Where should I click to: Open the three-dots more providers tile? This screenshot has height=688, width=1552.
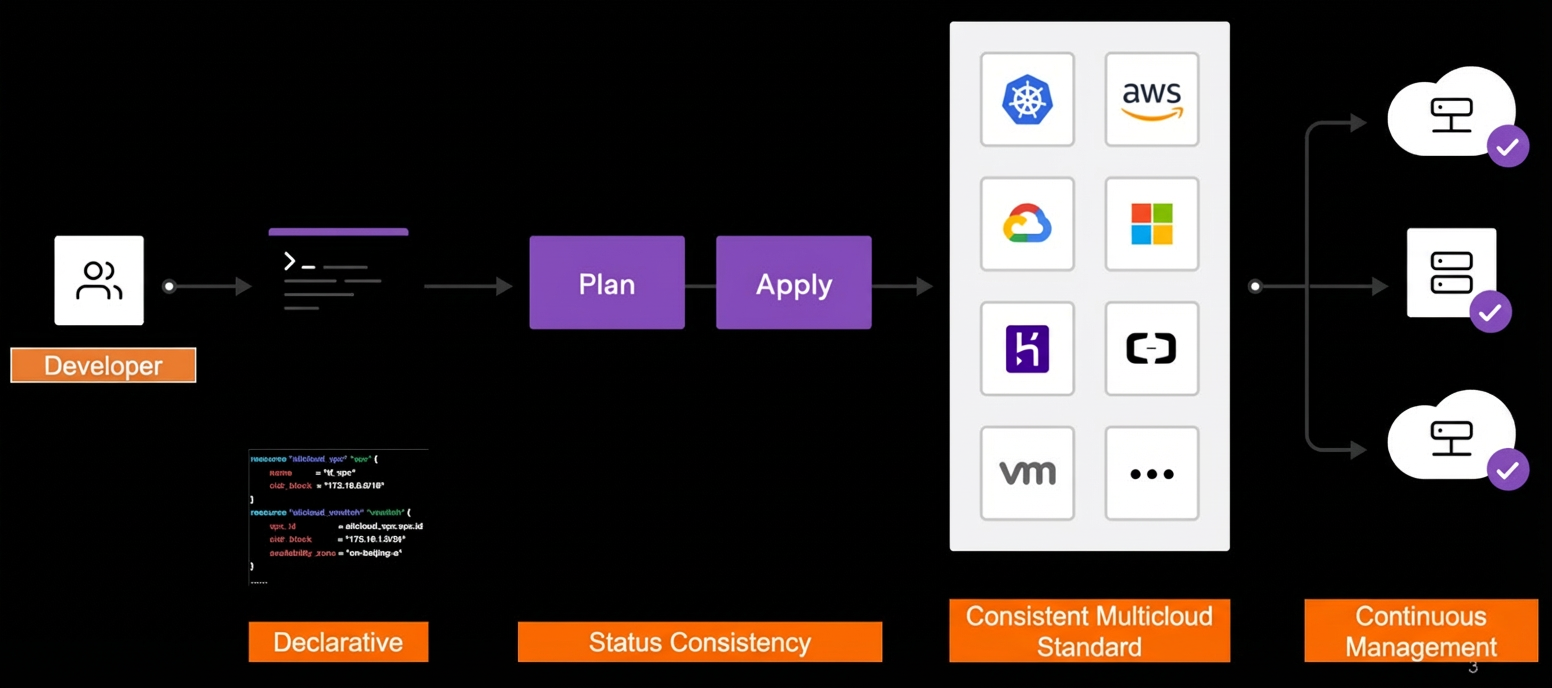click(x=1152, y=473)
